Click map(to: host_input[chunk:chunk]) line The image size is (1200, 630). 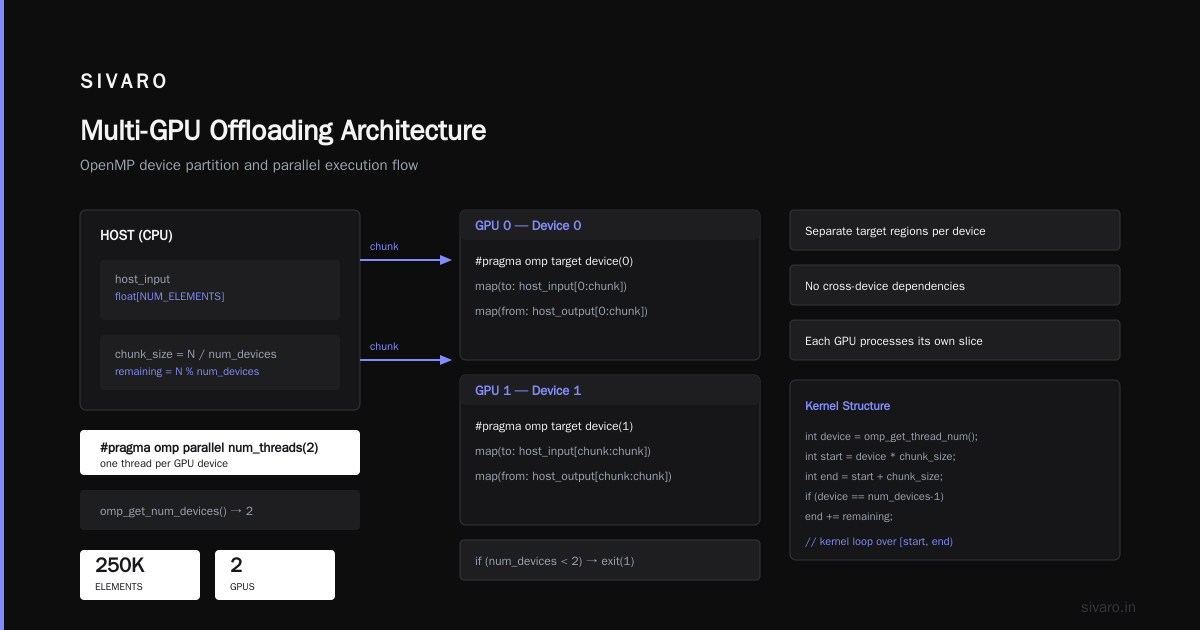pyautogui.click(x=563, y=451)
